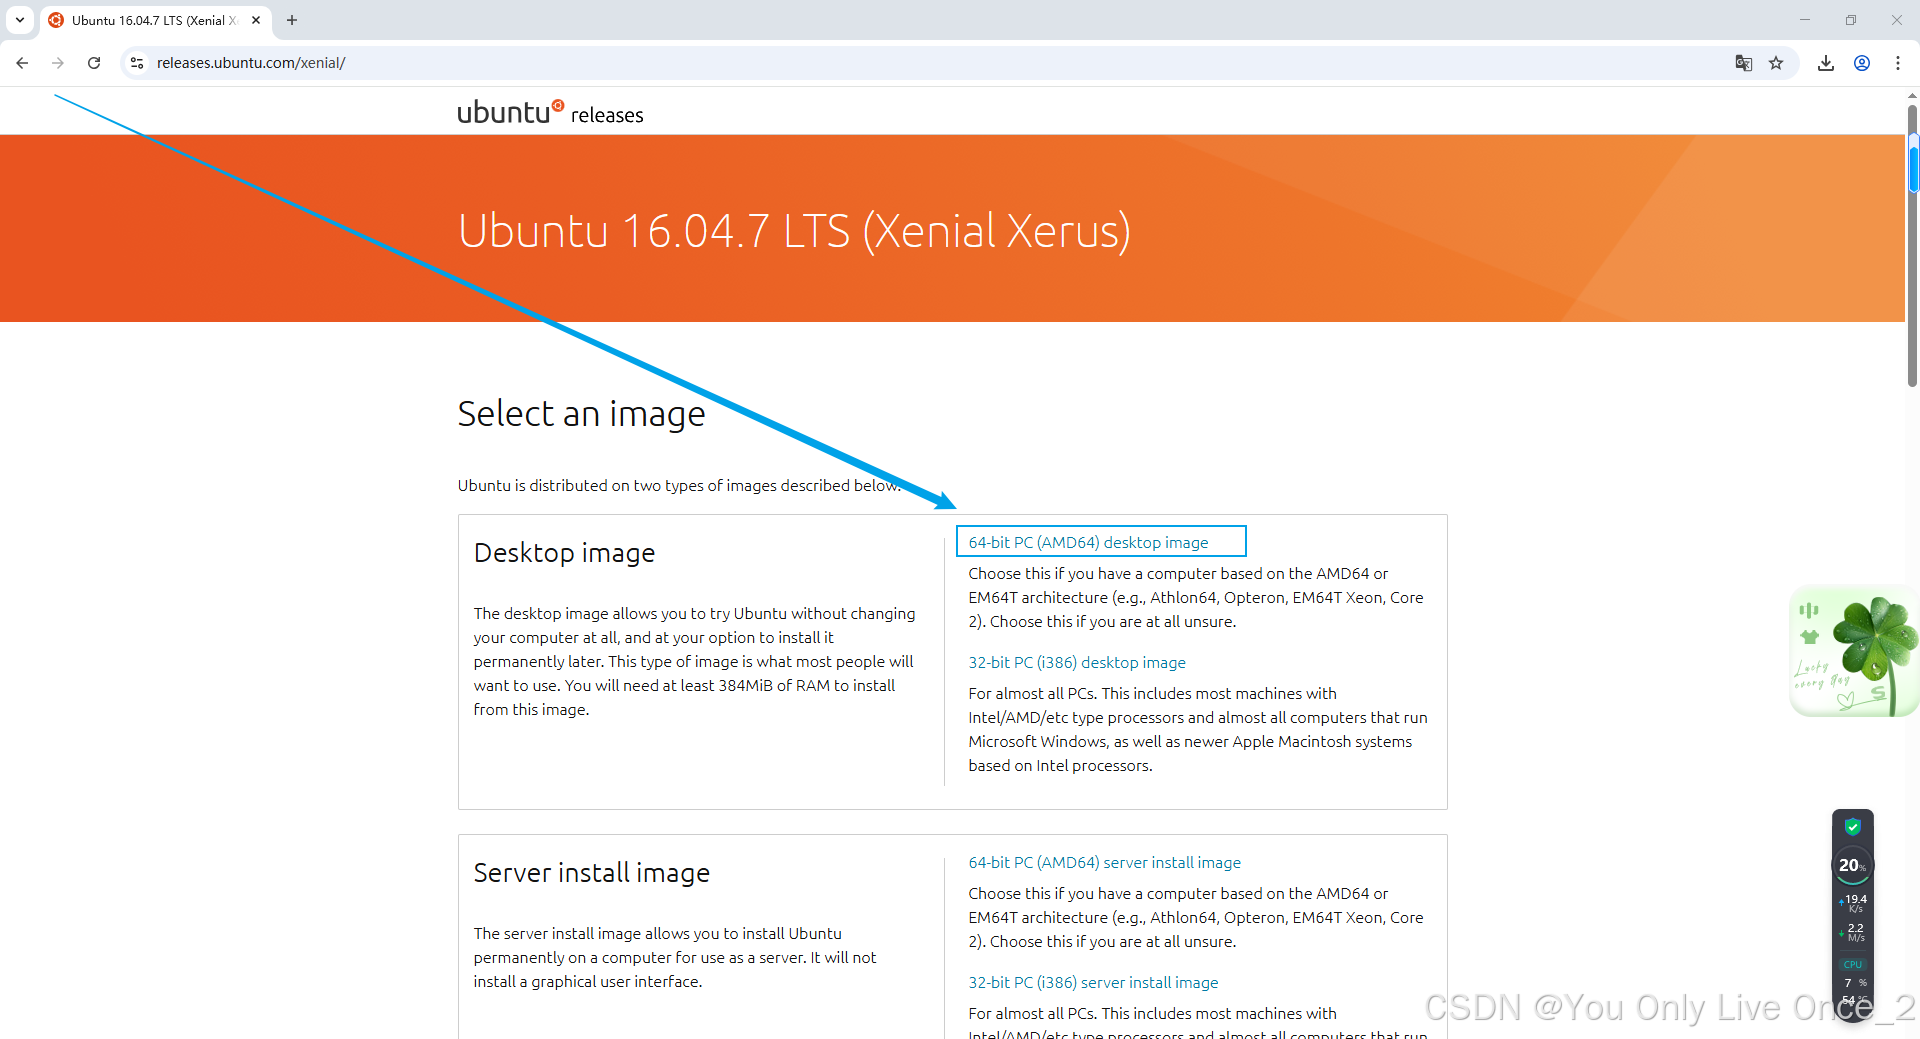The width and height of the screenshot is (1920, 1039).
Task: Reload the Ubuntu releases page
Action: point(94,63)
